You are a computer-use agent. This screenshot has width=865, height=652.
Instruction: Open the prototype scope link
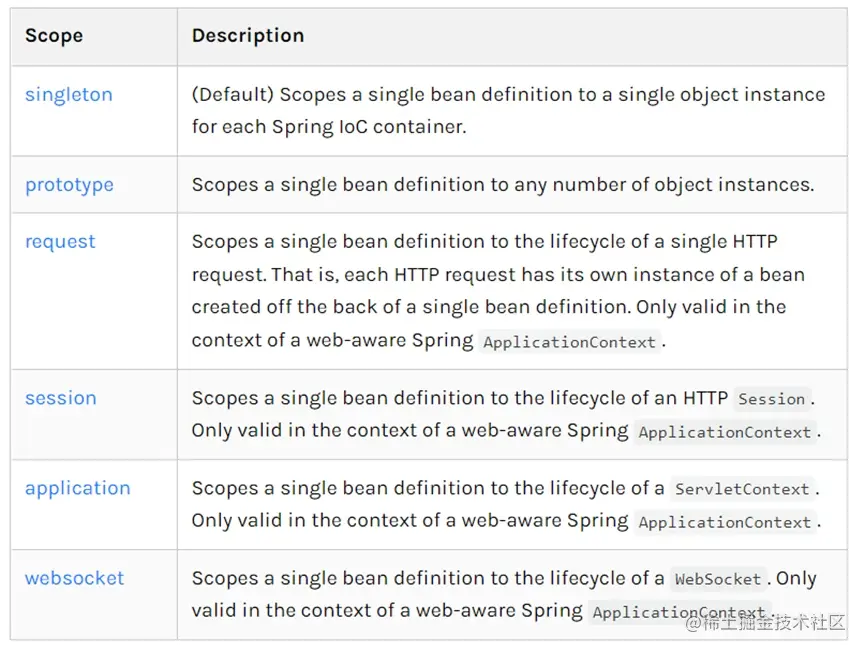(70, 185)
